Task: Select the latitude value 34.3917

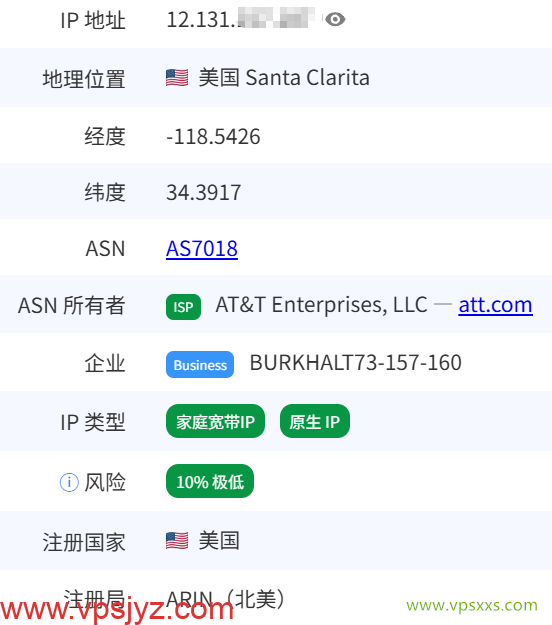Action: click(x=204, y=193)
